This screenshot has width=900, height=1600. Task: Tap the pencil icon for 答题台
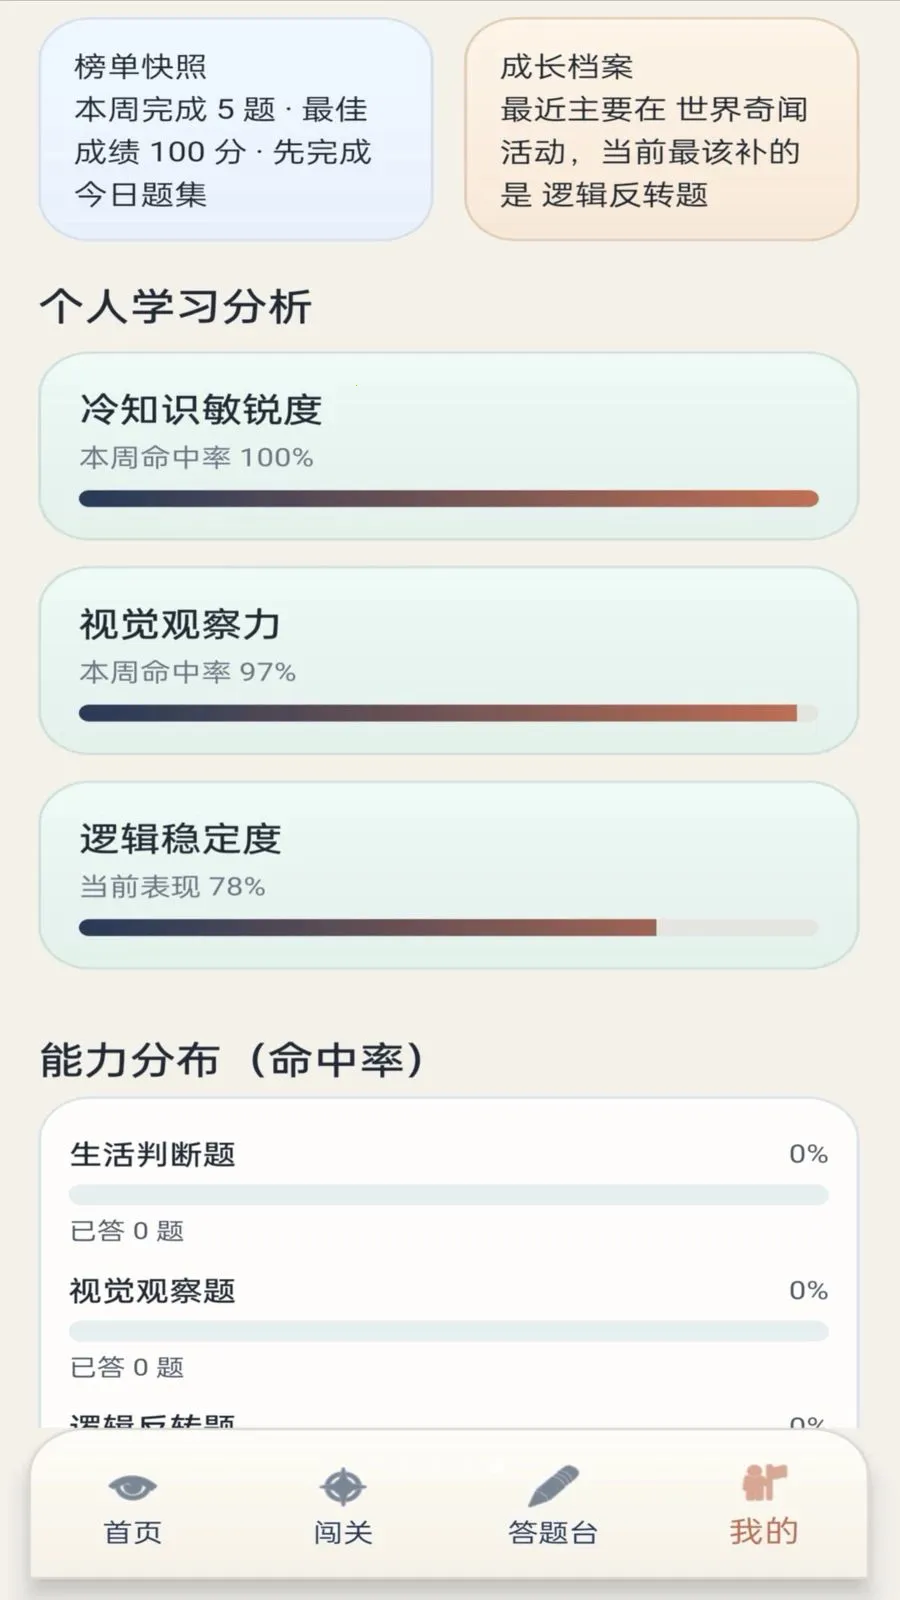553,1486
